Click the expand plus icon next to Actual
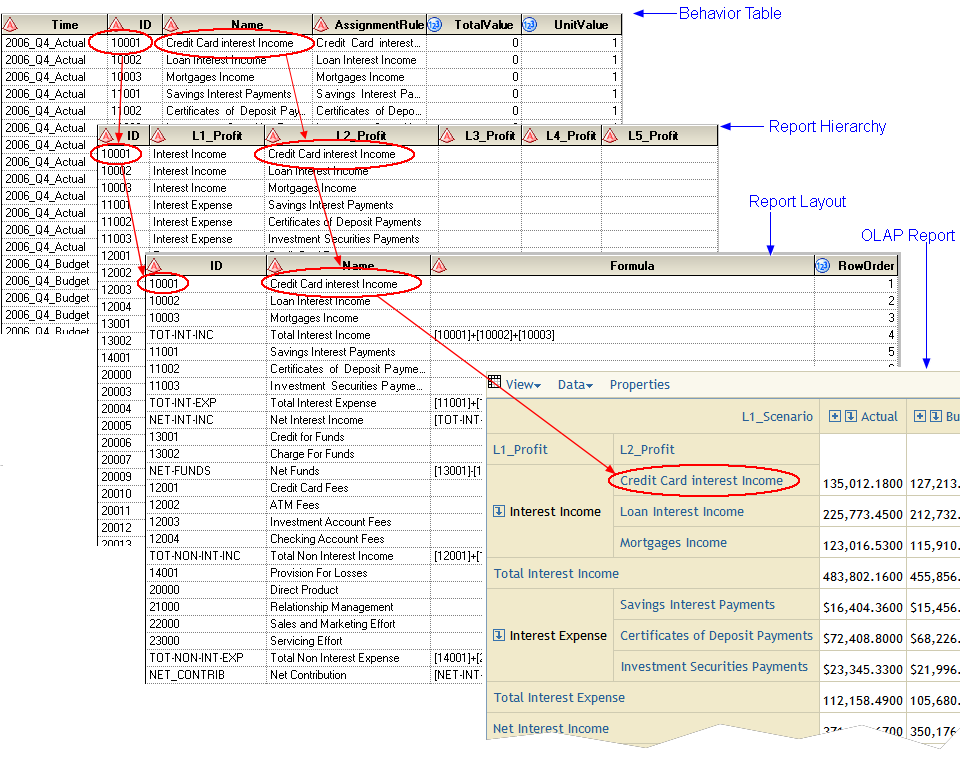This screenshot has height=761, width=960. click(x=835, y=417)
